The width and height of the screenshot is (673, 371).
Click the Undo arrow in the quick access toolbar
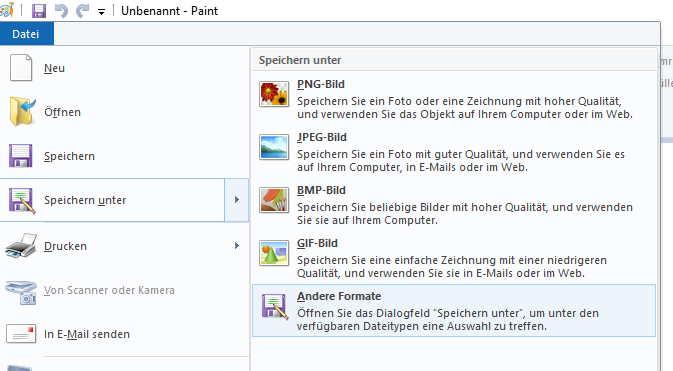click(61, 11)
